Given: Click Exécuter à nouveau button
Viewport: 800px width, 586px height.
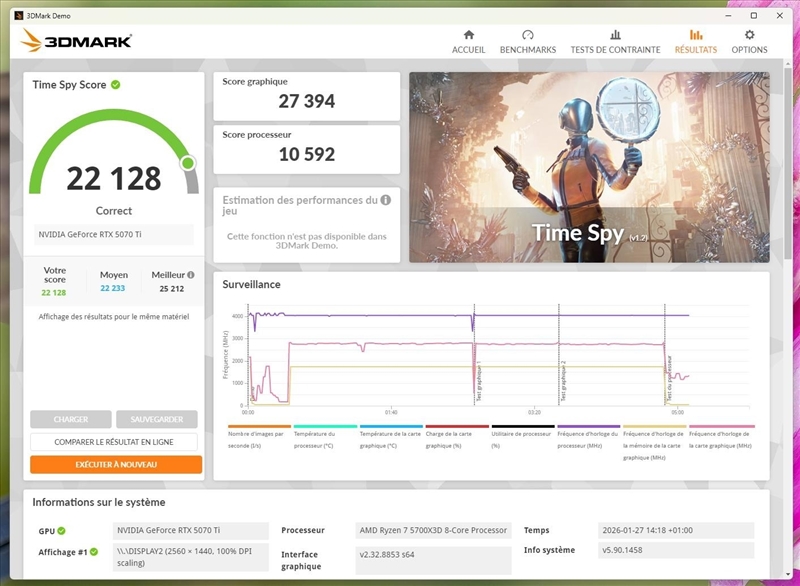Looking at the screenshot, I should [x=116, y=465].
